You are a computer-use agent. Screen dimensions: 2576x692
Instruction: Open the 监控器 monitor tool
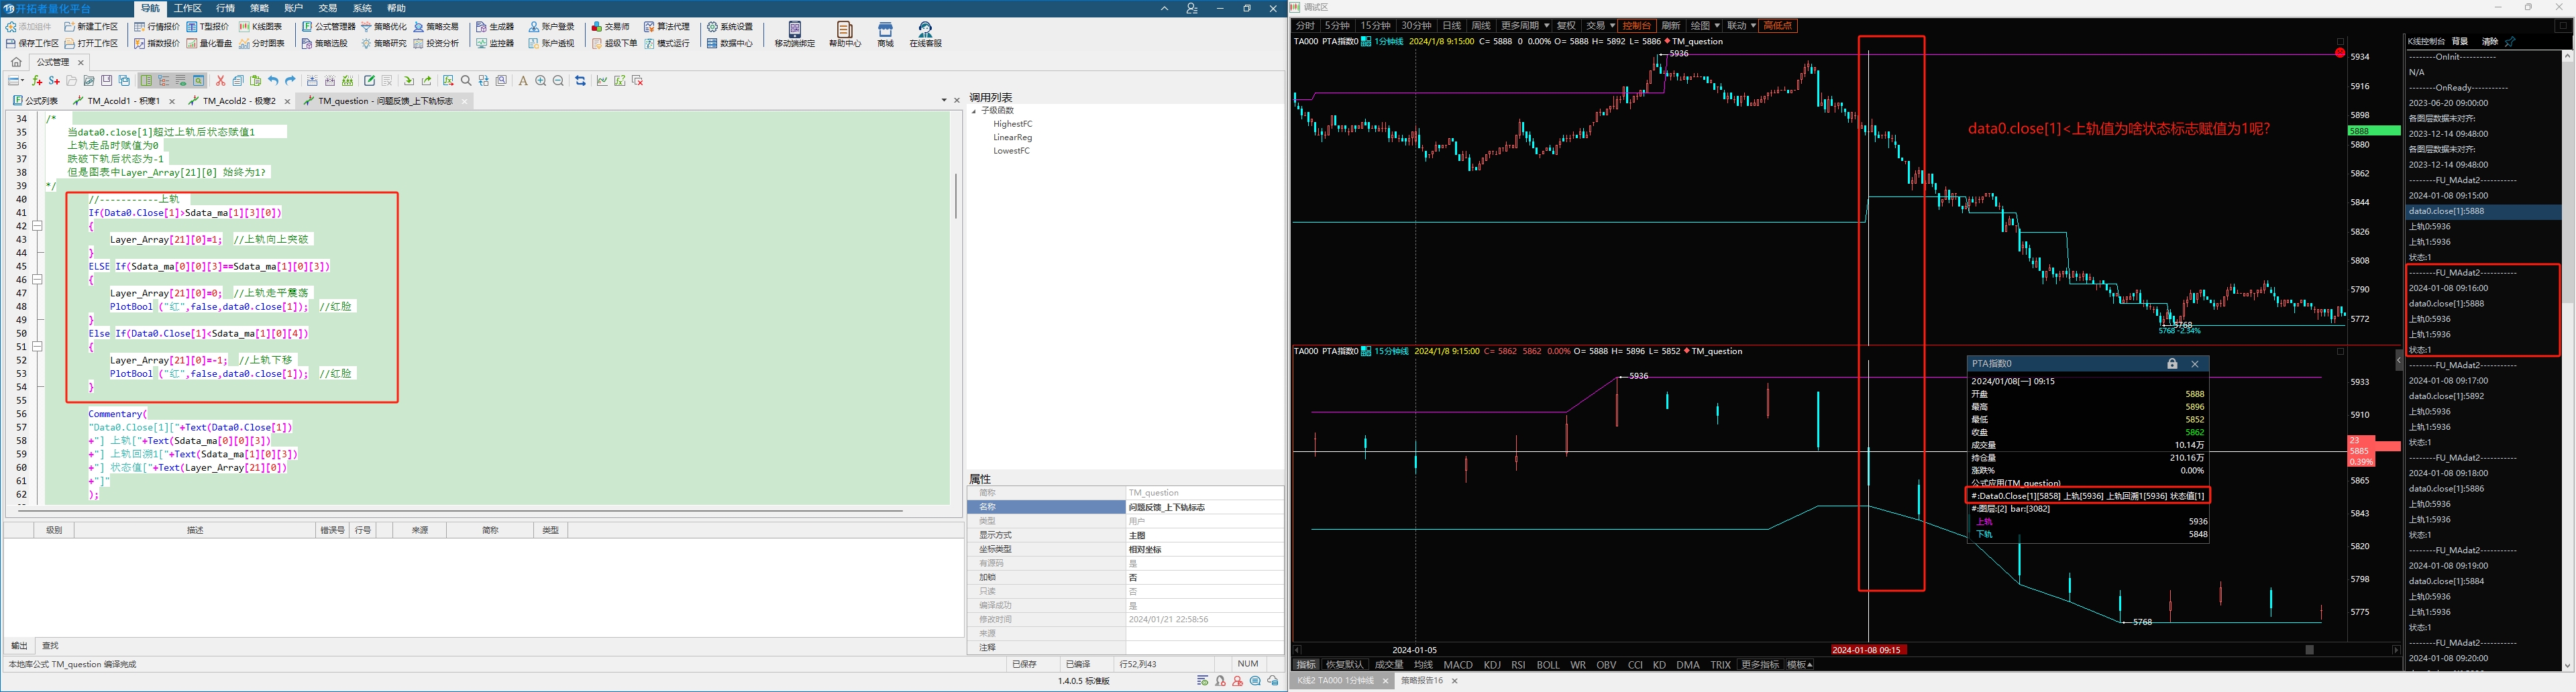pyautogui.click(x=496, y=43)
